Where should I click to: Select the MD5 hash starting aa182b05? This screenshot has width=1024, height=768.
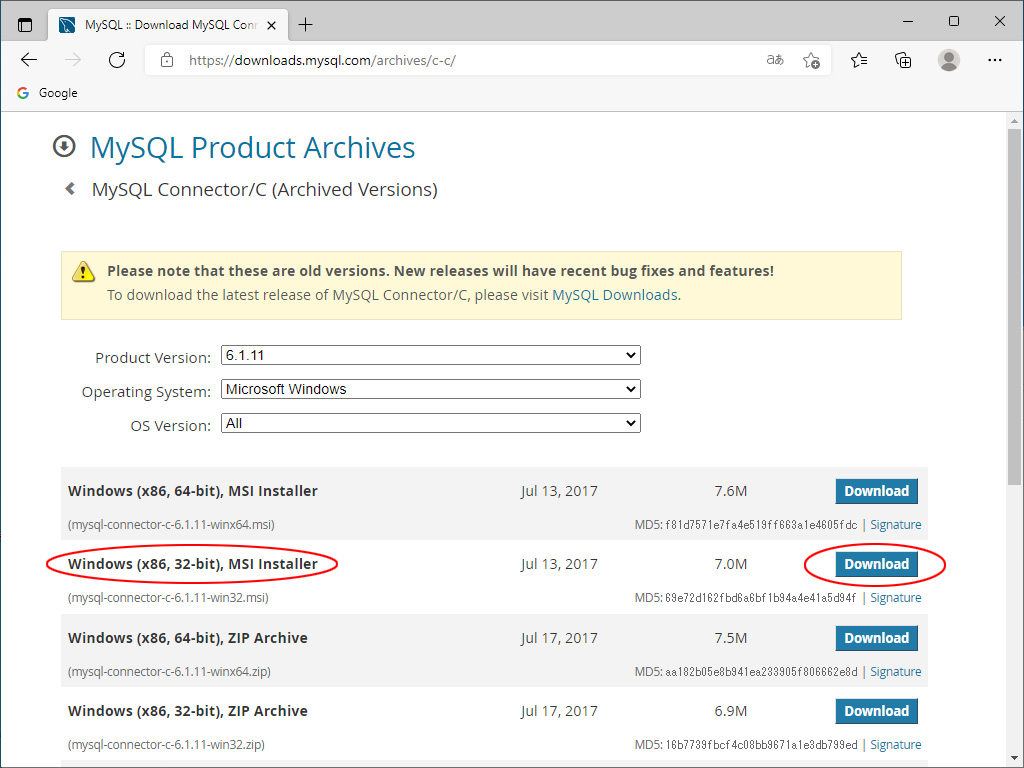click(x=761, y=672)
